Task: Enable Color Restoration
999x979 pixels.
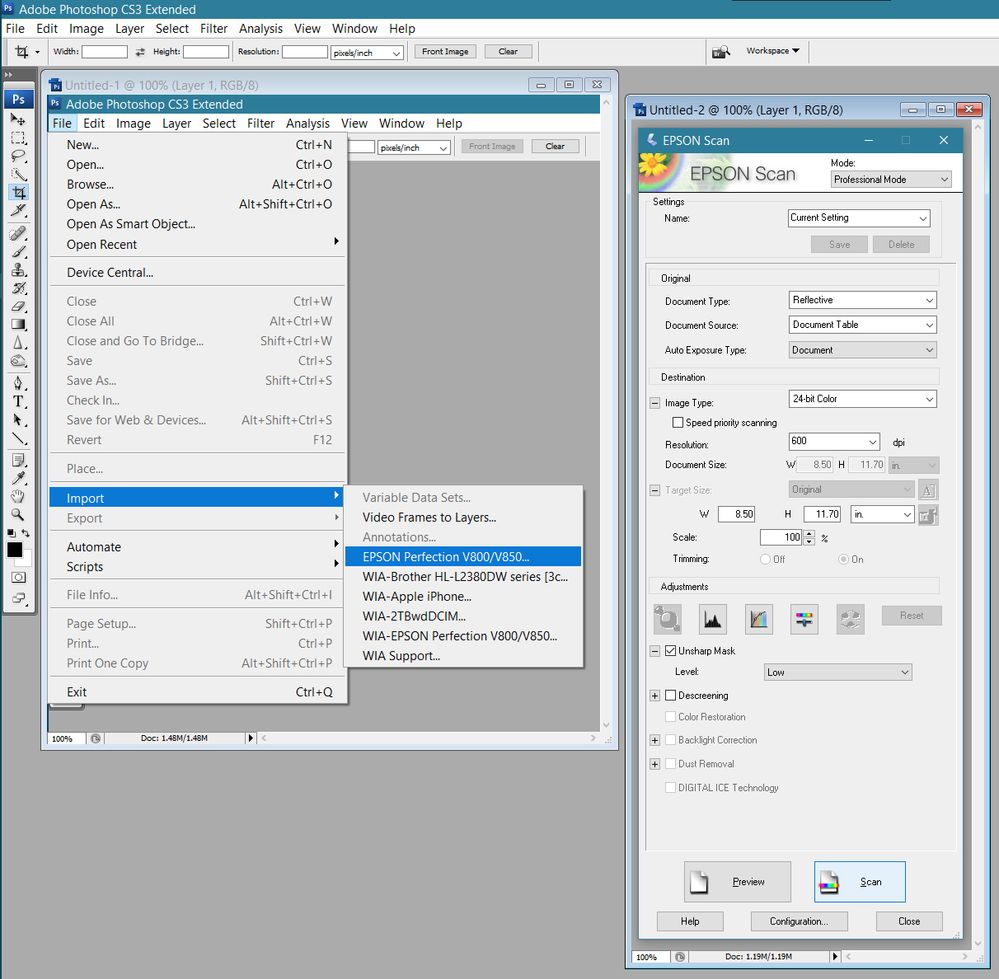Action: 670,717
